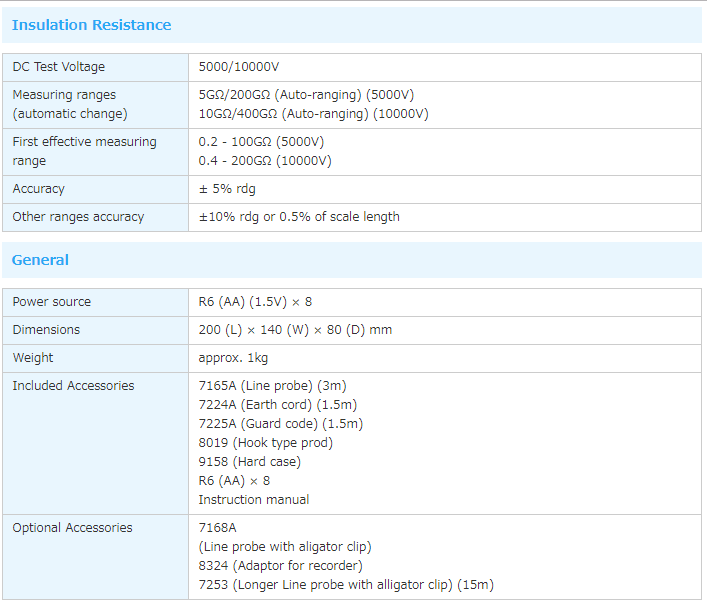Select the Optional Accessories label
Image resolution: width=707 pixels, height=604 pixels.
[72, 528]
